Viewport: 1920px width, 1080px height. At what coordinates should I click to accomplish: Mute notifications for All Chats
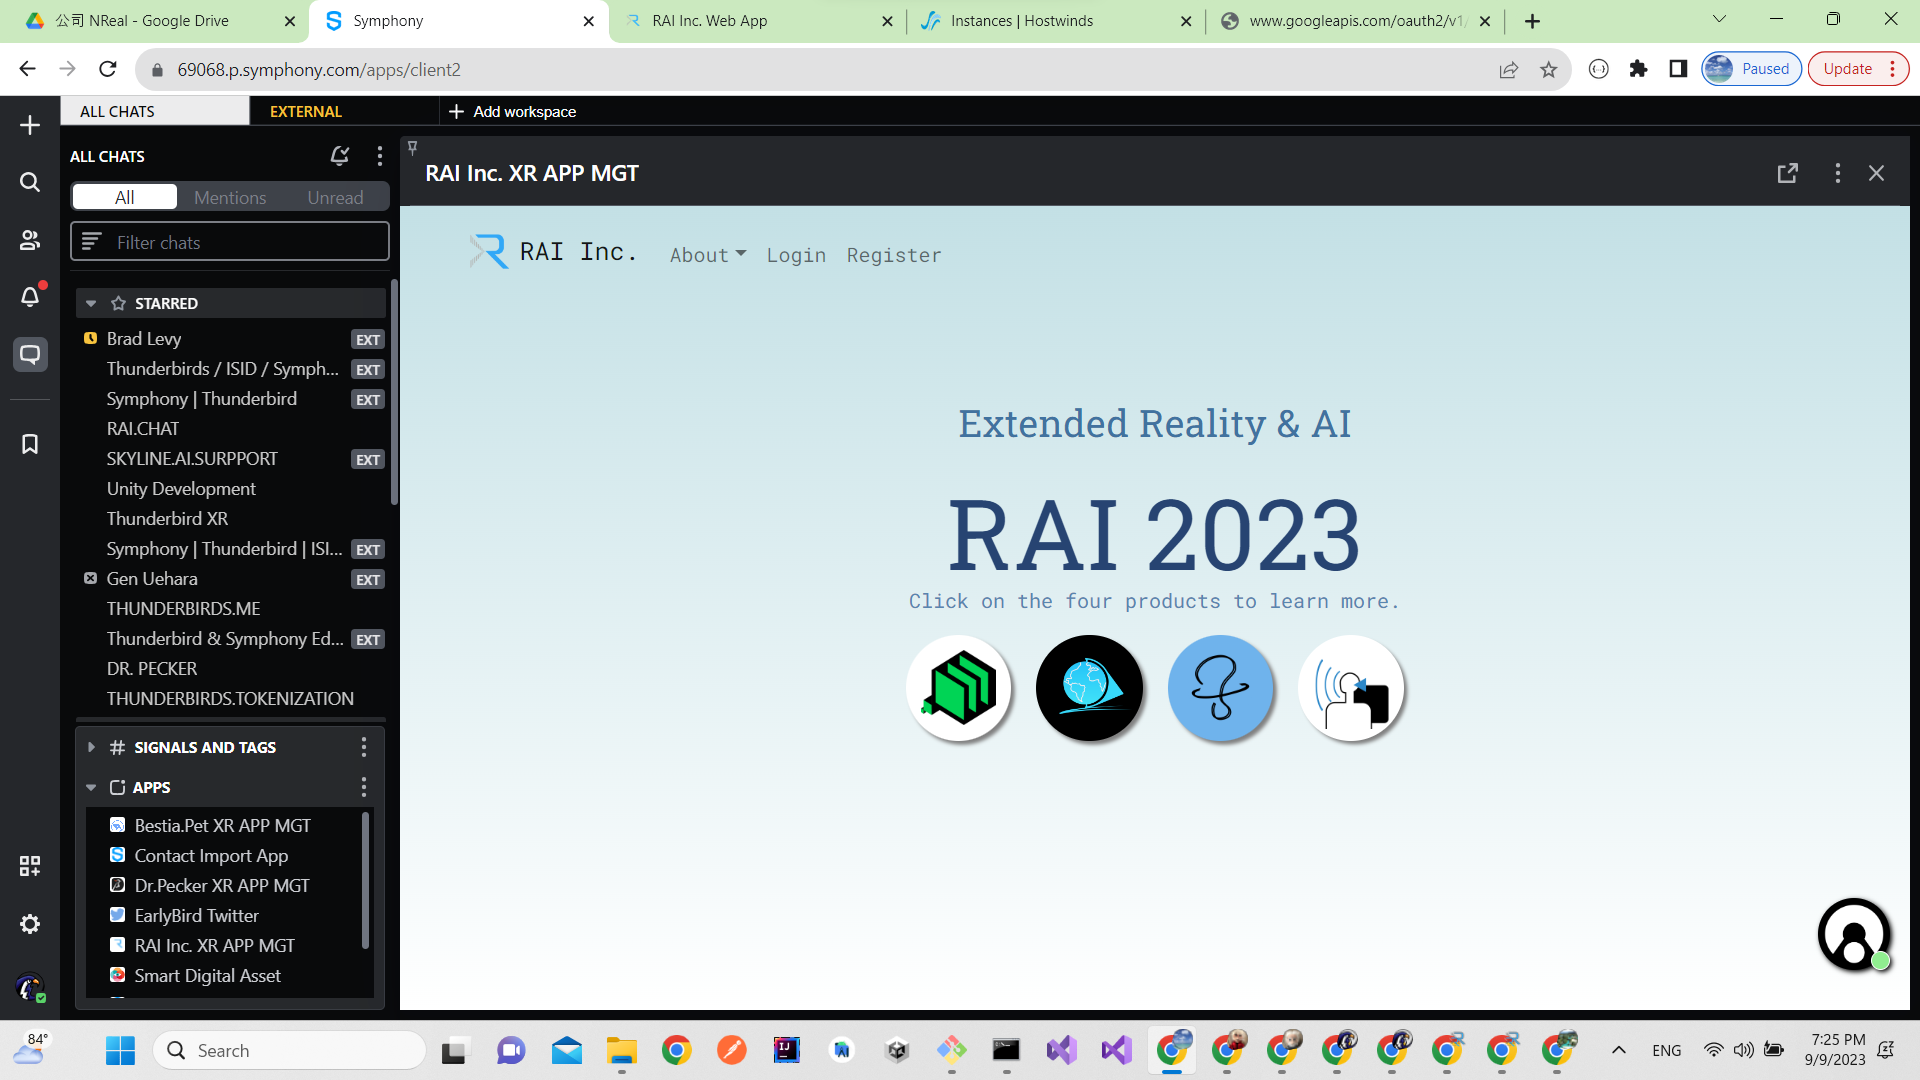point(339,156)
